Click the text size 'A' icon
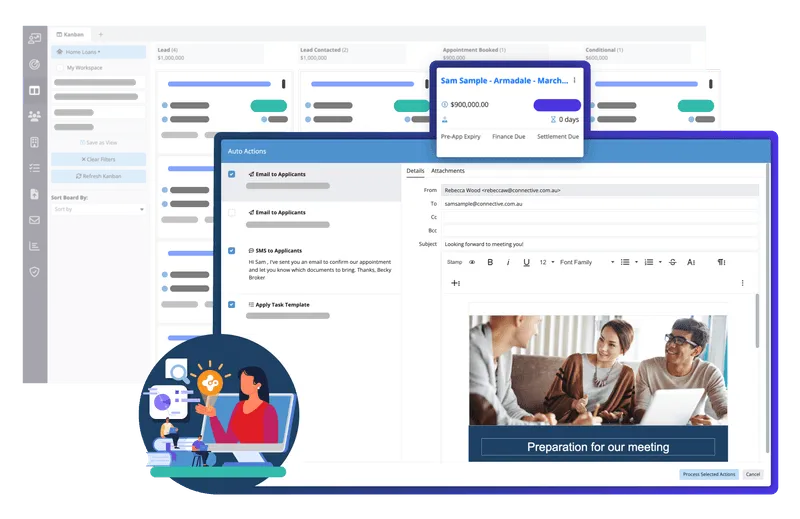The image size is (800, 519). (691, 262)
